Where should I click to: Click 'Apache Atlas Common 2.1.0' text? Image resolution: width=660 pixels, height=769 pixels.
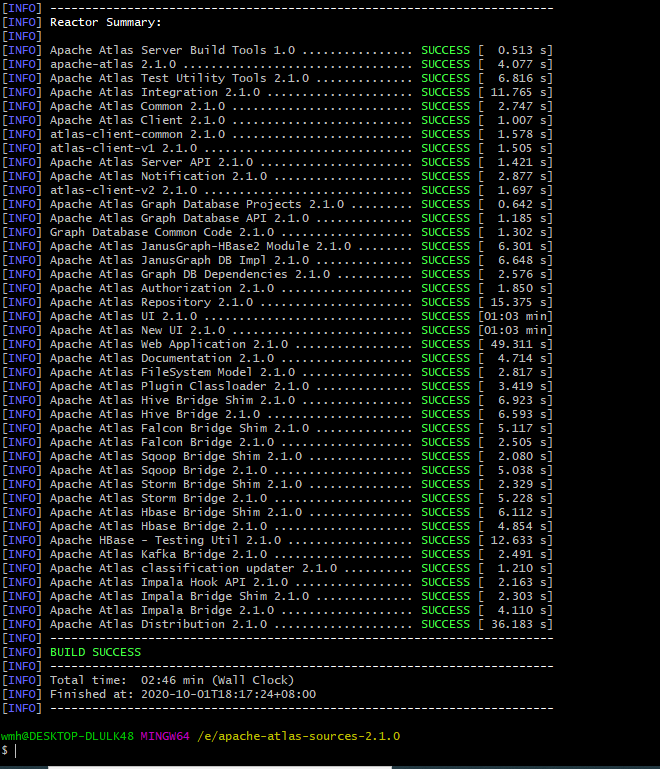click(137, 106)
